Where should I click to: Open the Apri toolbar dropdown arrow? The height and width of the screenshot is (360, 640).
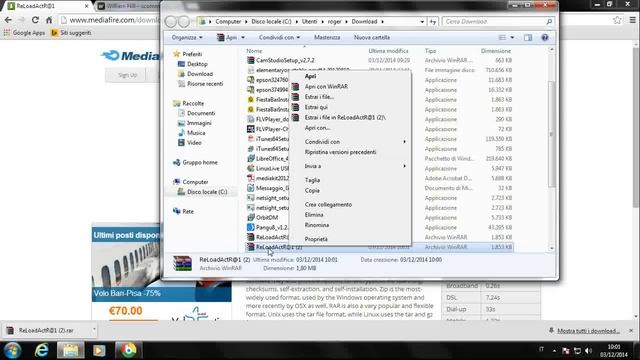[243, 38]
